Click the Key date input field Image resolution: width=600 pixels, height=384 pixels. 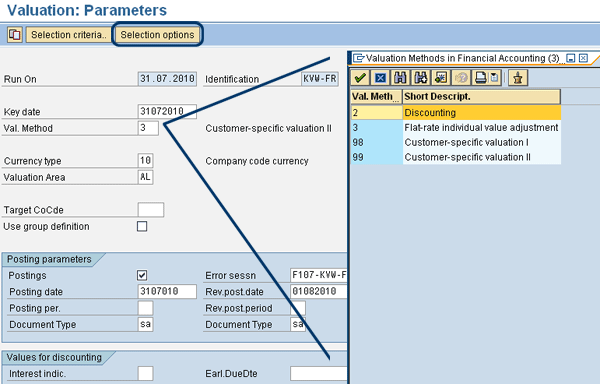pos(167,111)
